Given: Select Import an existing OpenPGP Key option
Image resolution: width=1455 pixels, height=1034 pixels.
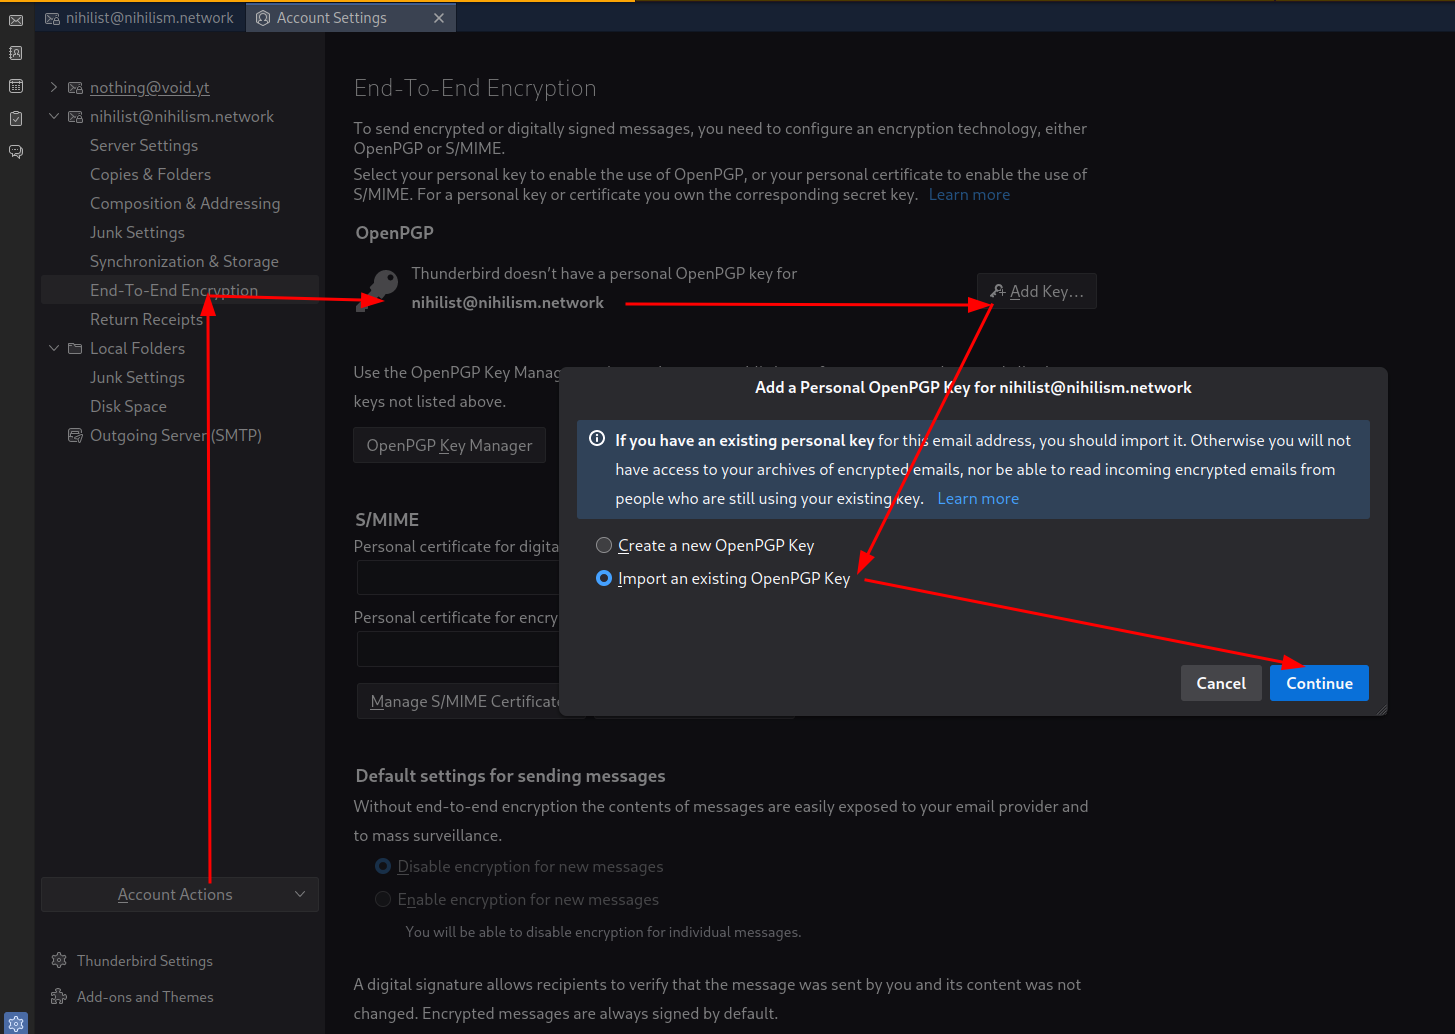Looking at the screenshot, I should [x=604, y=578].
